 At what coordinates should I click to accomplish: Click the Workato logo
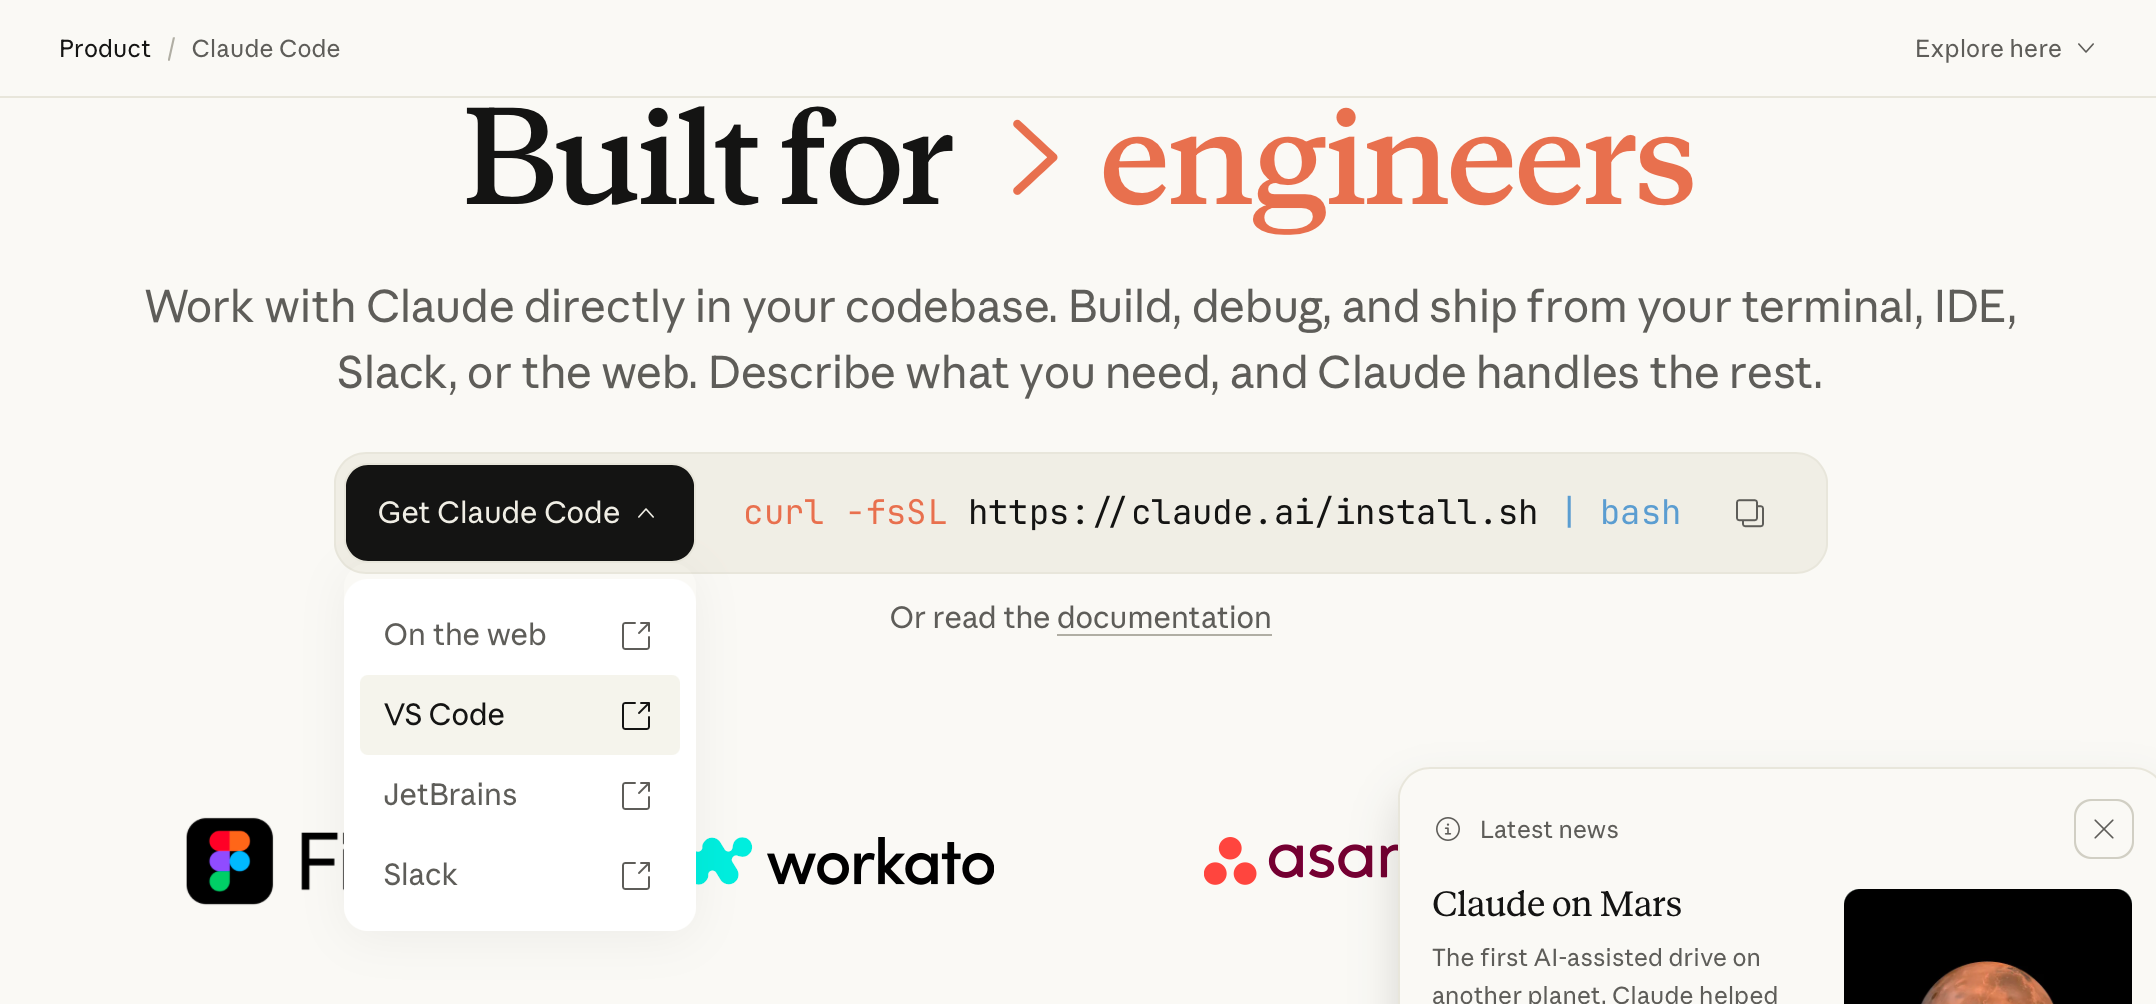tap(846, 862)
